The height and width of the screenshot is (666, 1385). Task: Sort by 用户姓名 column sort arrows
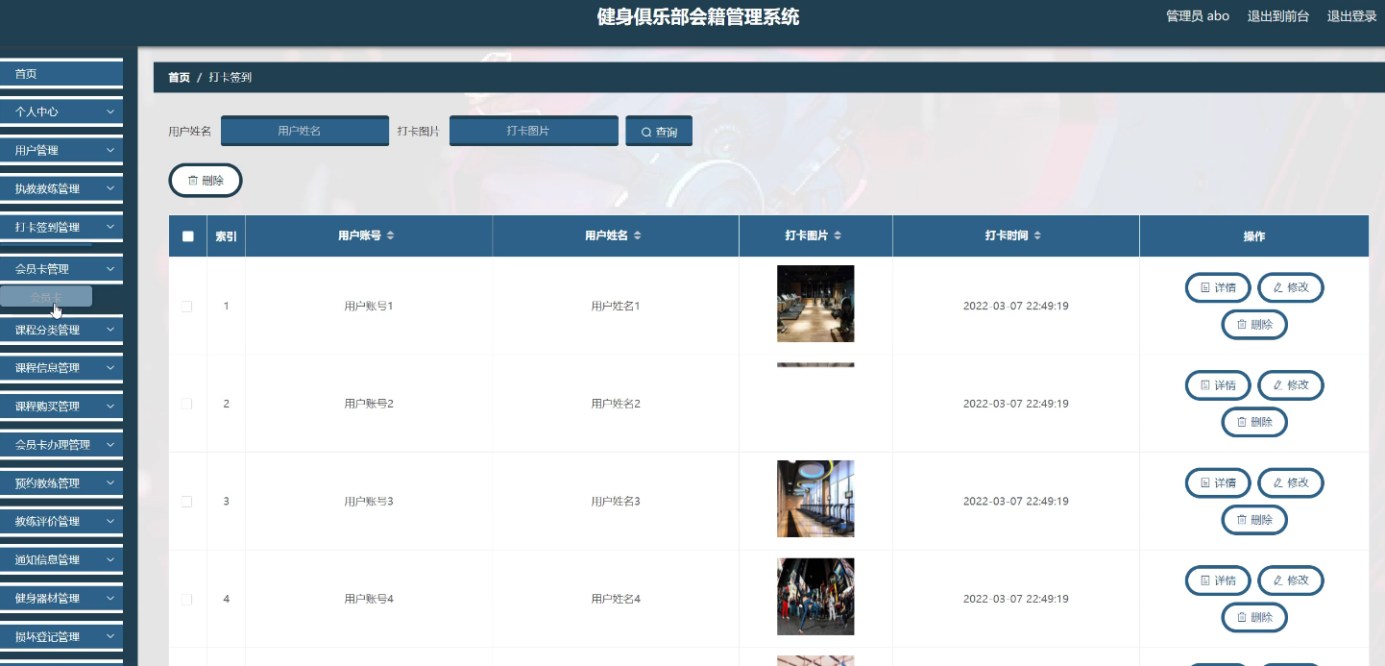[638, 236]
